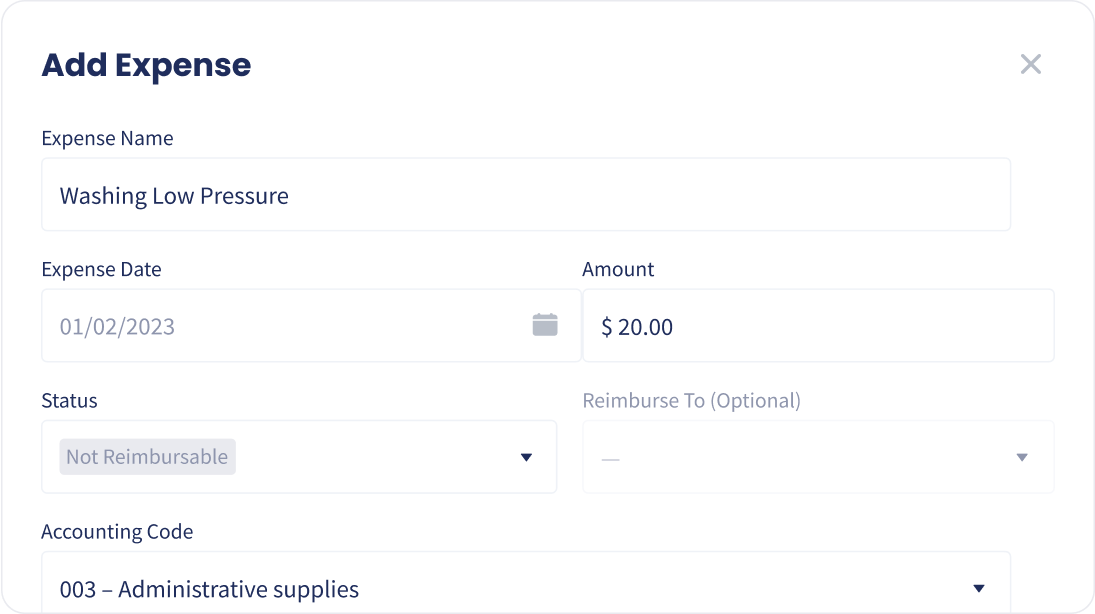The image size is (1095, 614).
Task: Click the Expense Date label
Action: pos(101,270)
